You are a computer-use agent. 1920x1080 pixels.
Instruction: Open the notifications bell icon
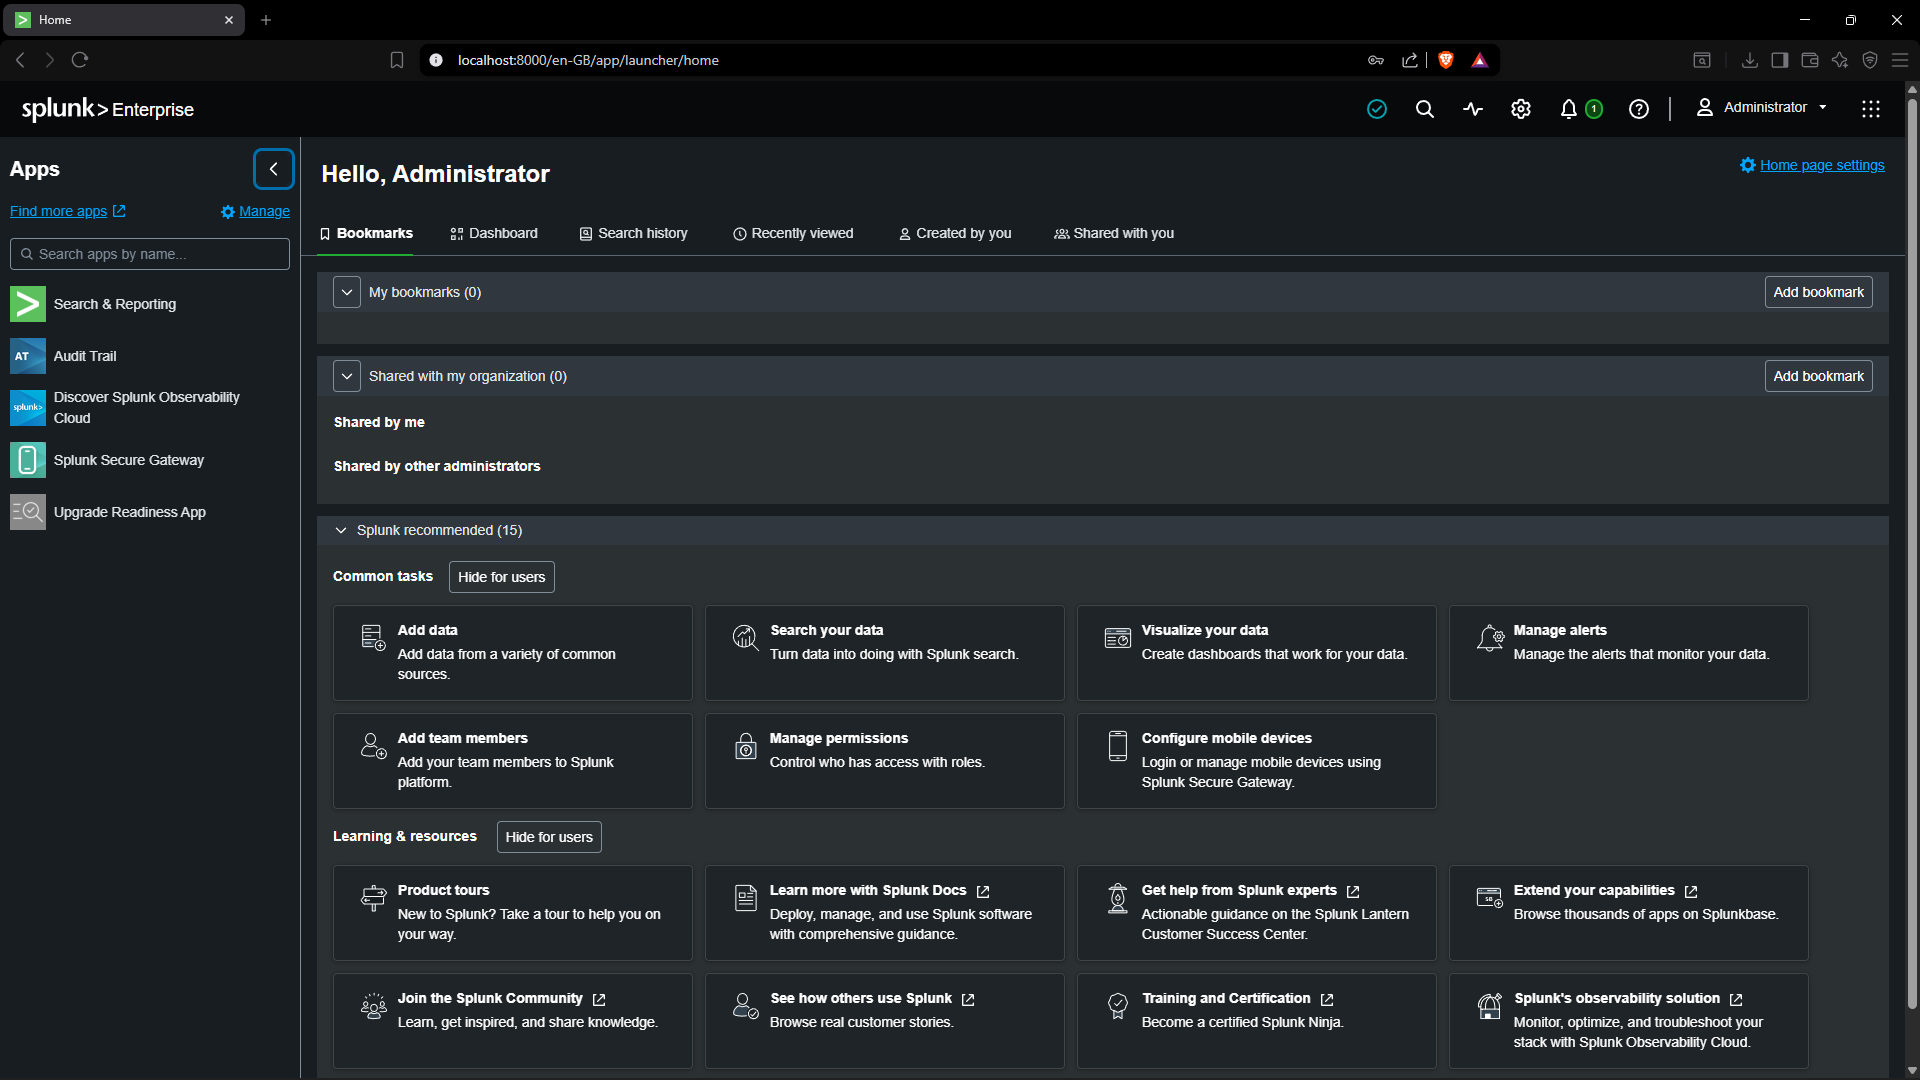tap(1569, 109)
